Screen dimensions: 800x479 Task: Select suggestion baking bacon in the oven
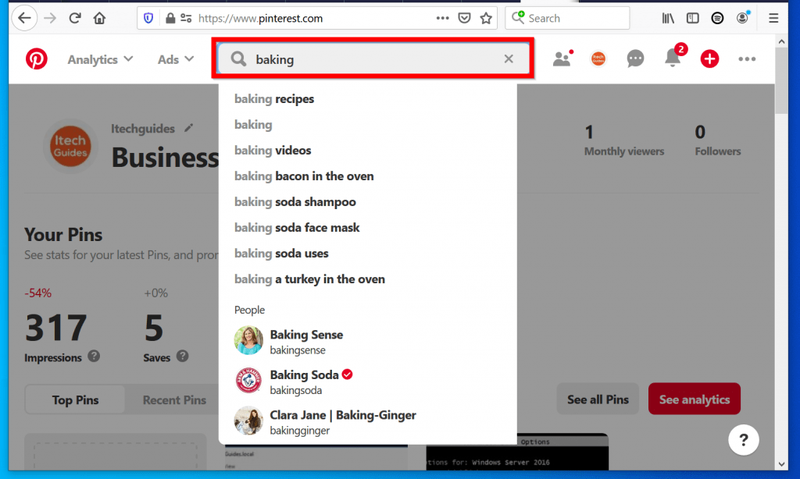point(367,176)
